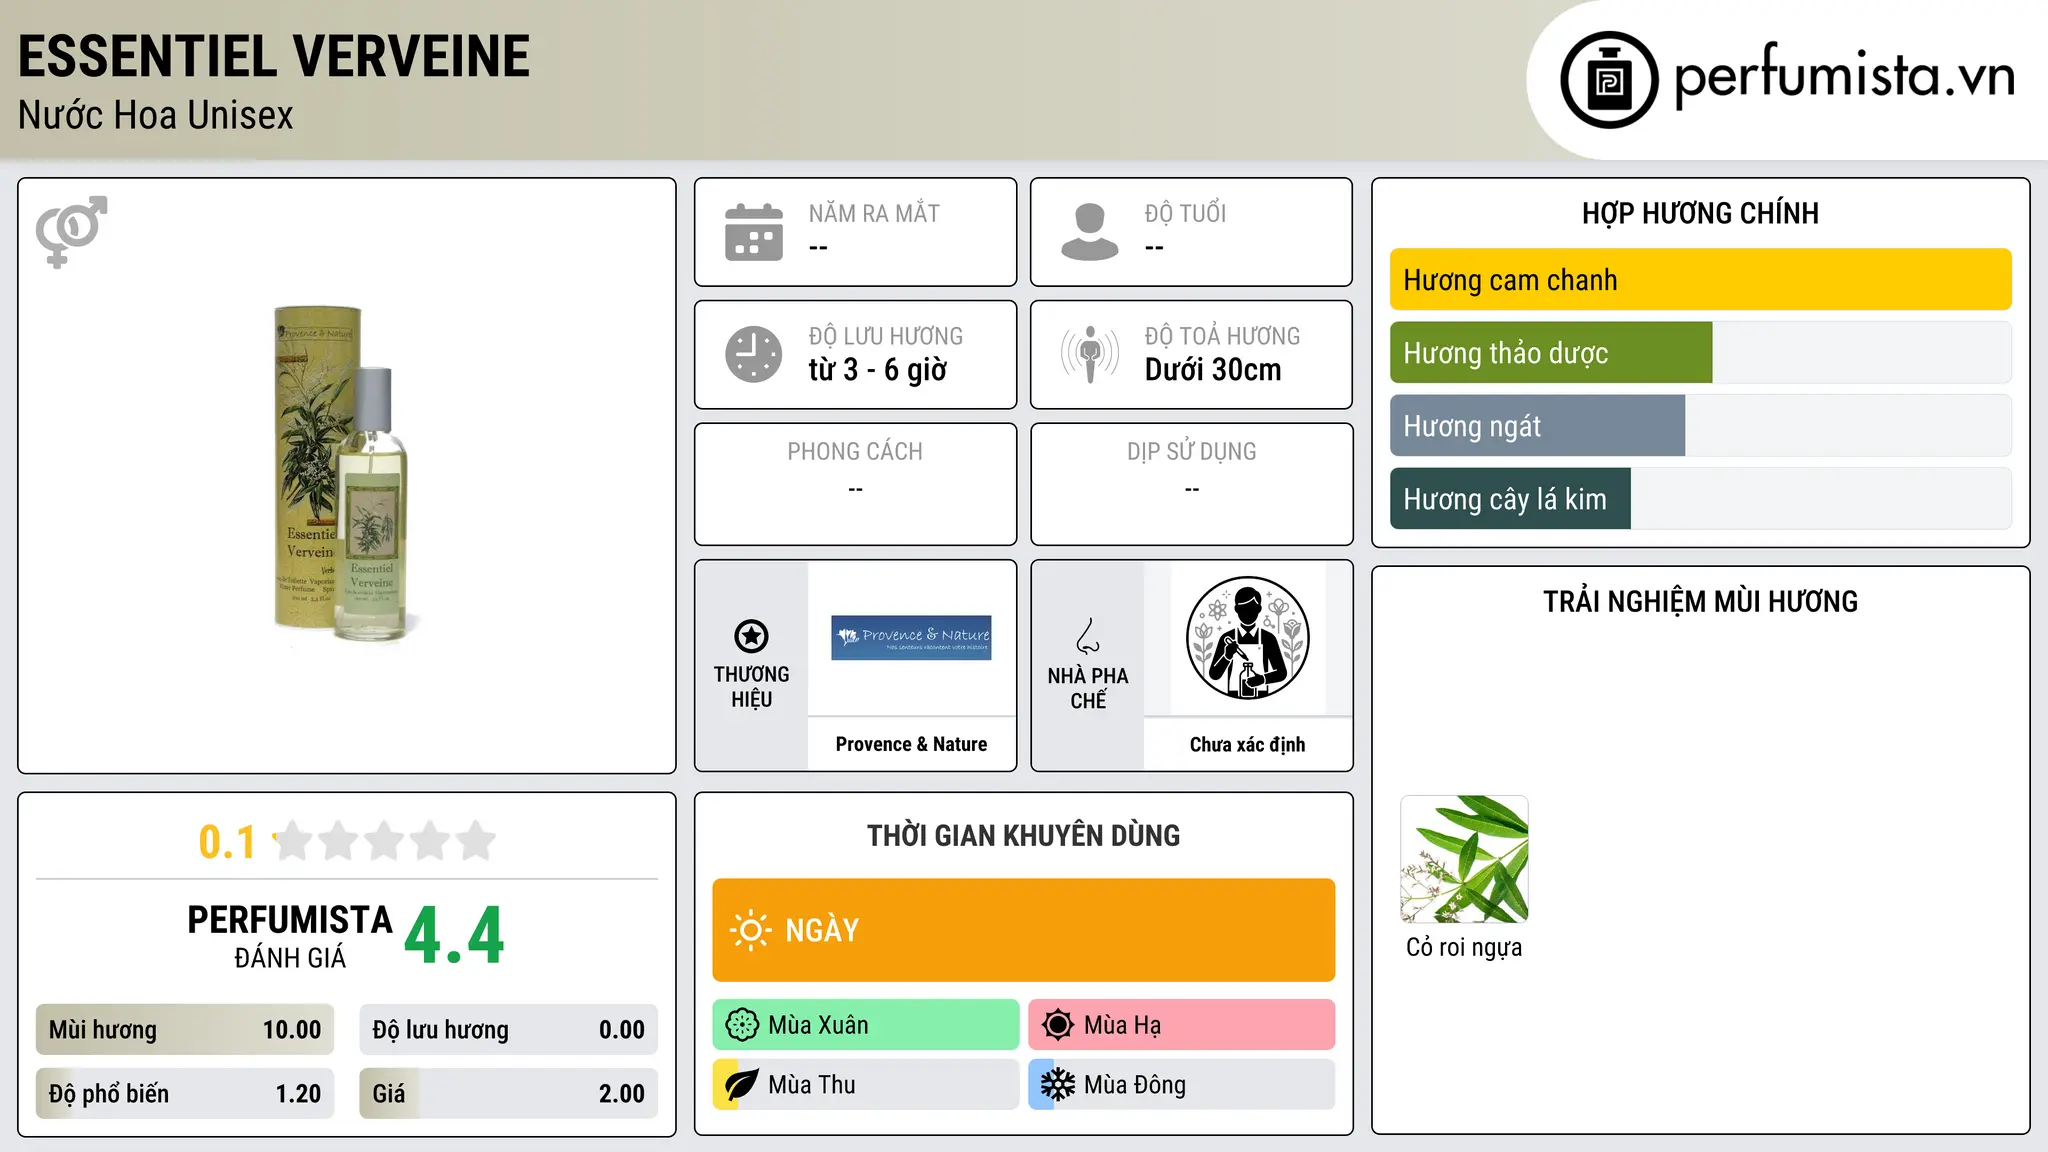The image size is (2048, 1152).
Task: Click the star badge icon above THƯƠNG HIỆU
Action: (751, 636)
